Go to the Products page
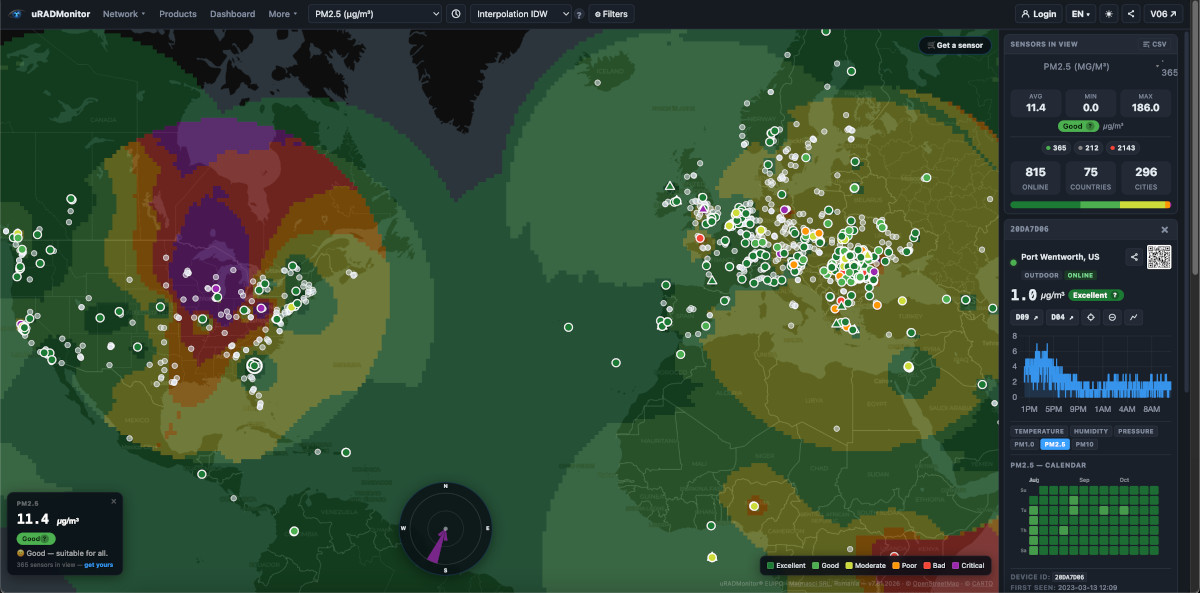 tap(178, 14)
